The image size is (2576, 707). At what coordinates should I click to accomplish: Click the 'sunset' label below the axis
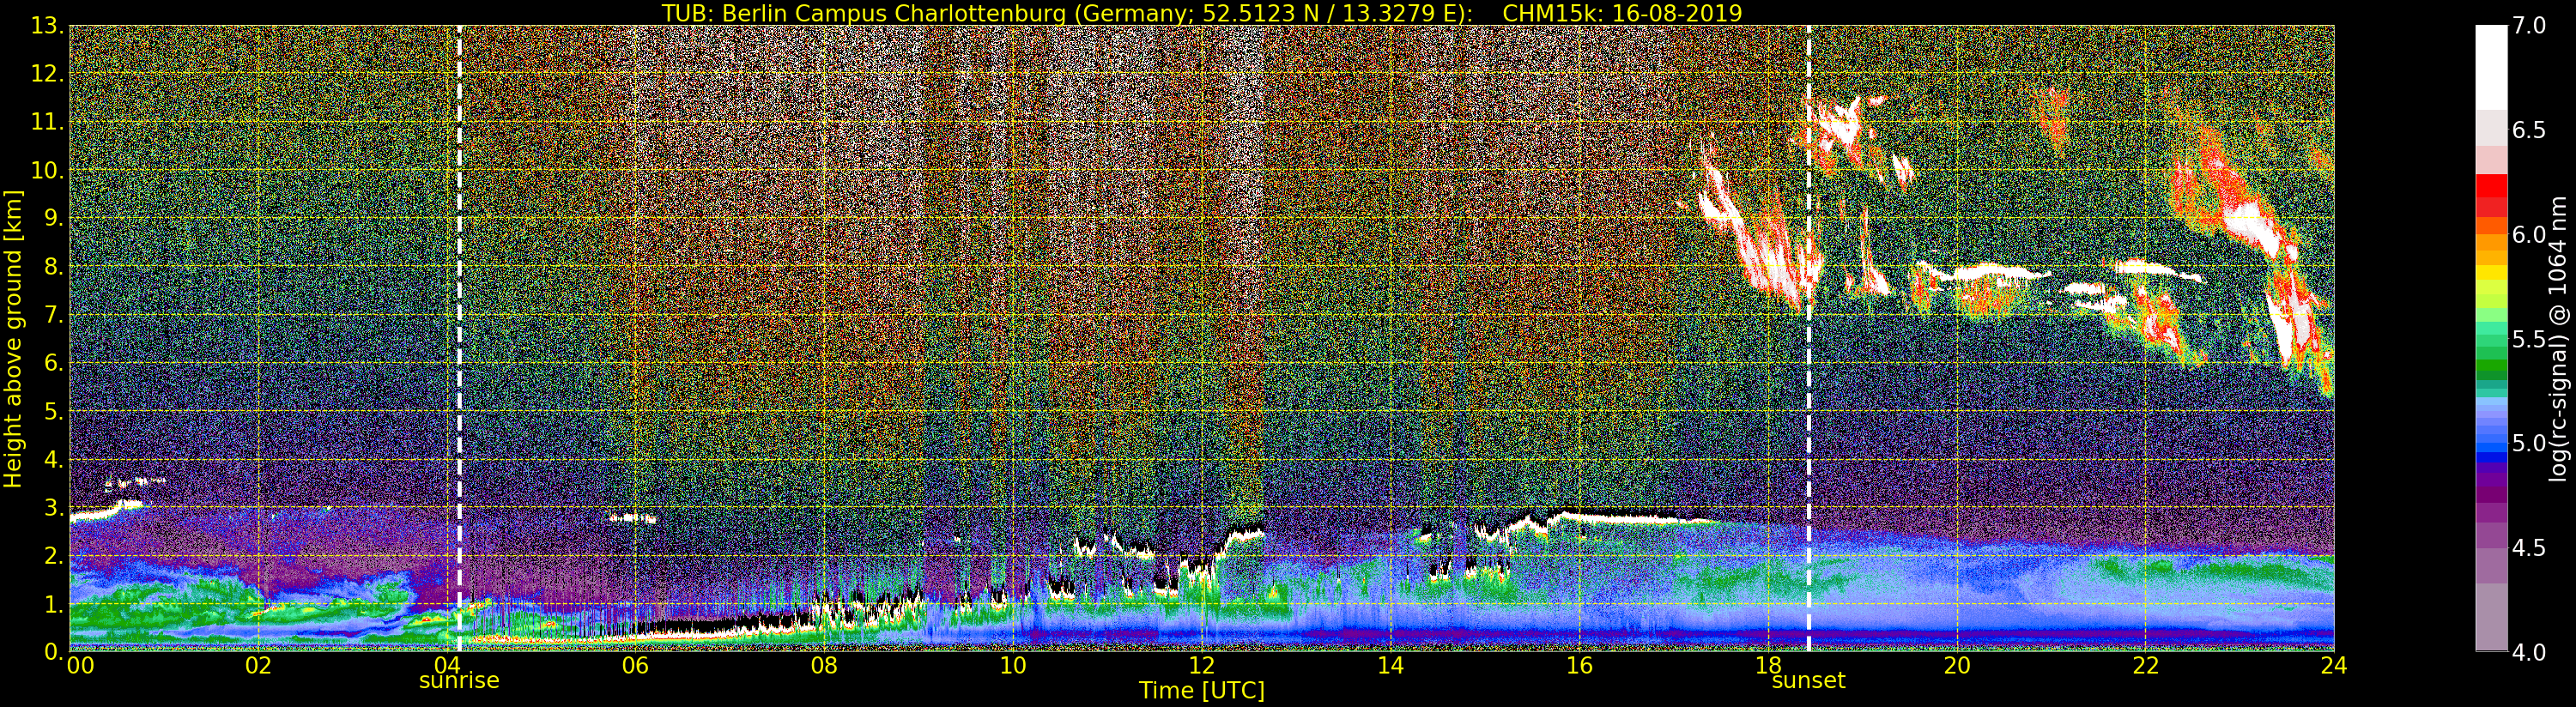point(1808,681)
